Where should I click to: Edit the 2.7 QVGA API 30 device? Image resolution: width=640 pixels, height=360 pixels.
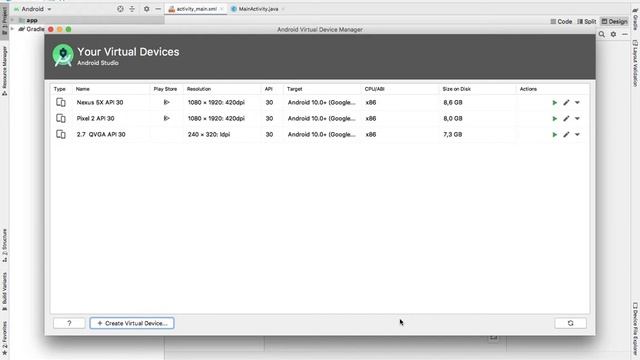[566, 134]
